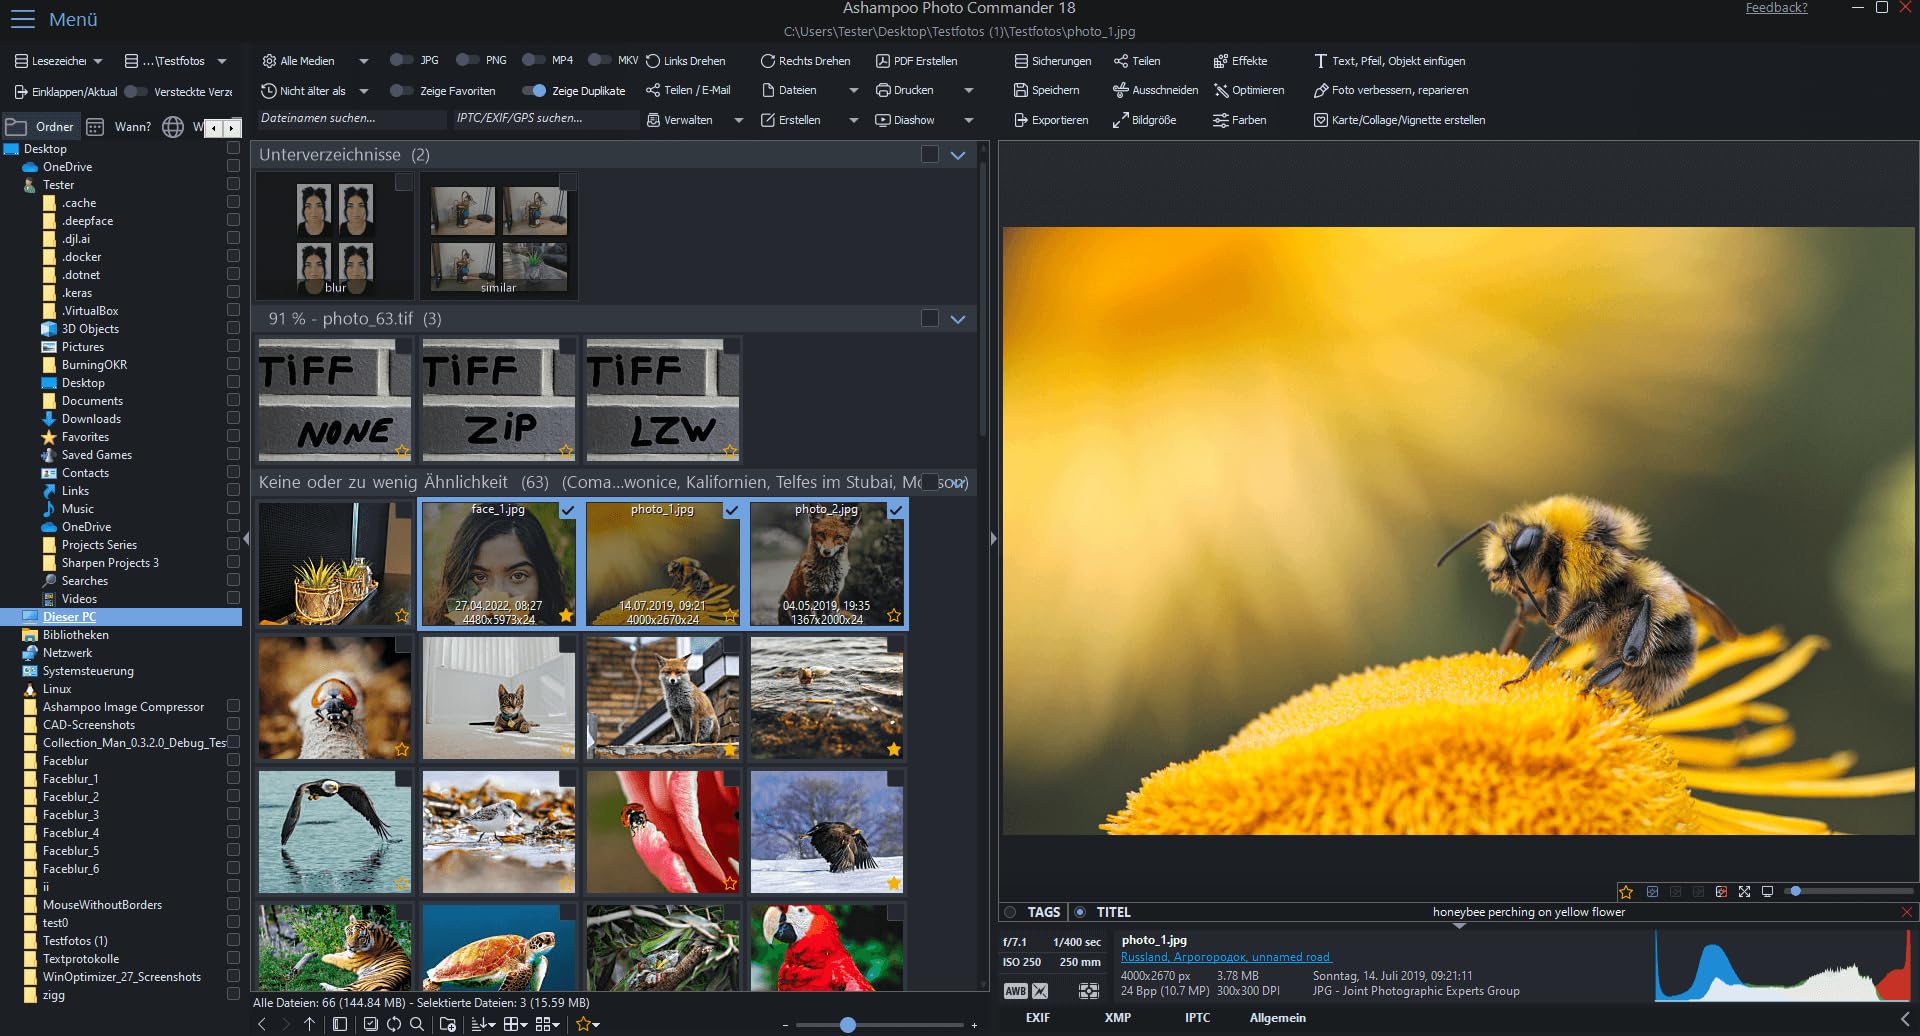Open the Teilen split tool
The image size is (1920, 1036).
pos(1137,61)
